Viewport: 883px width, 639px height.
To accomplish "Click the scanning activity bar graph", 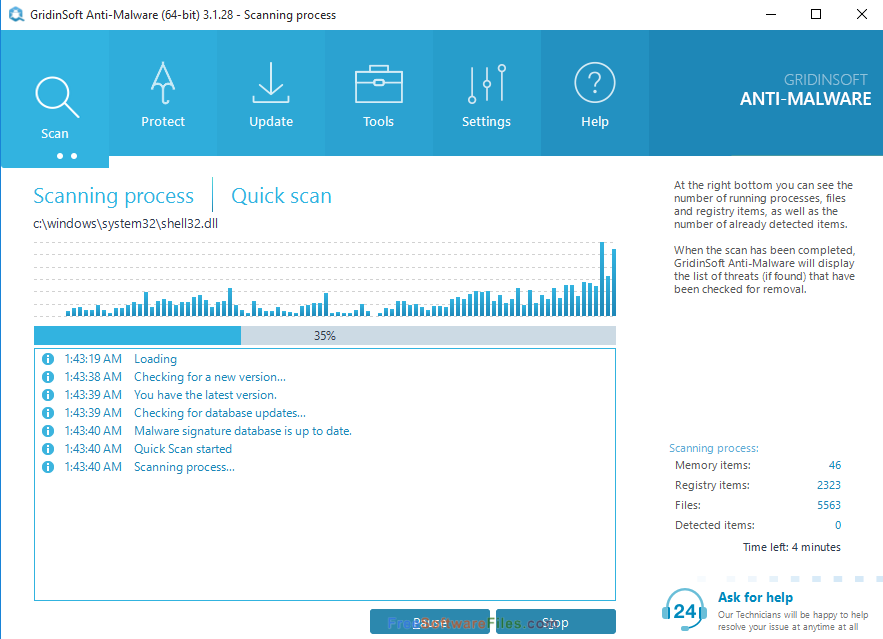I will 325,279.
